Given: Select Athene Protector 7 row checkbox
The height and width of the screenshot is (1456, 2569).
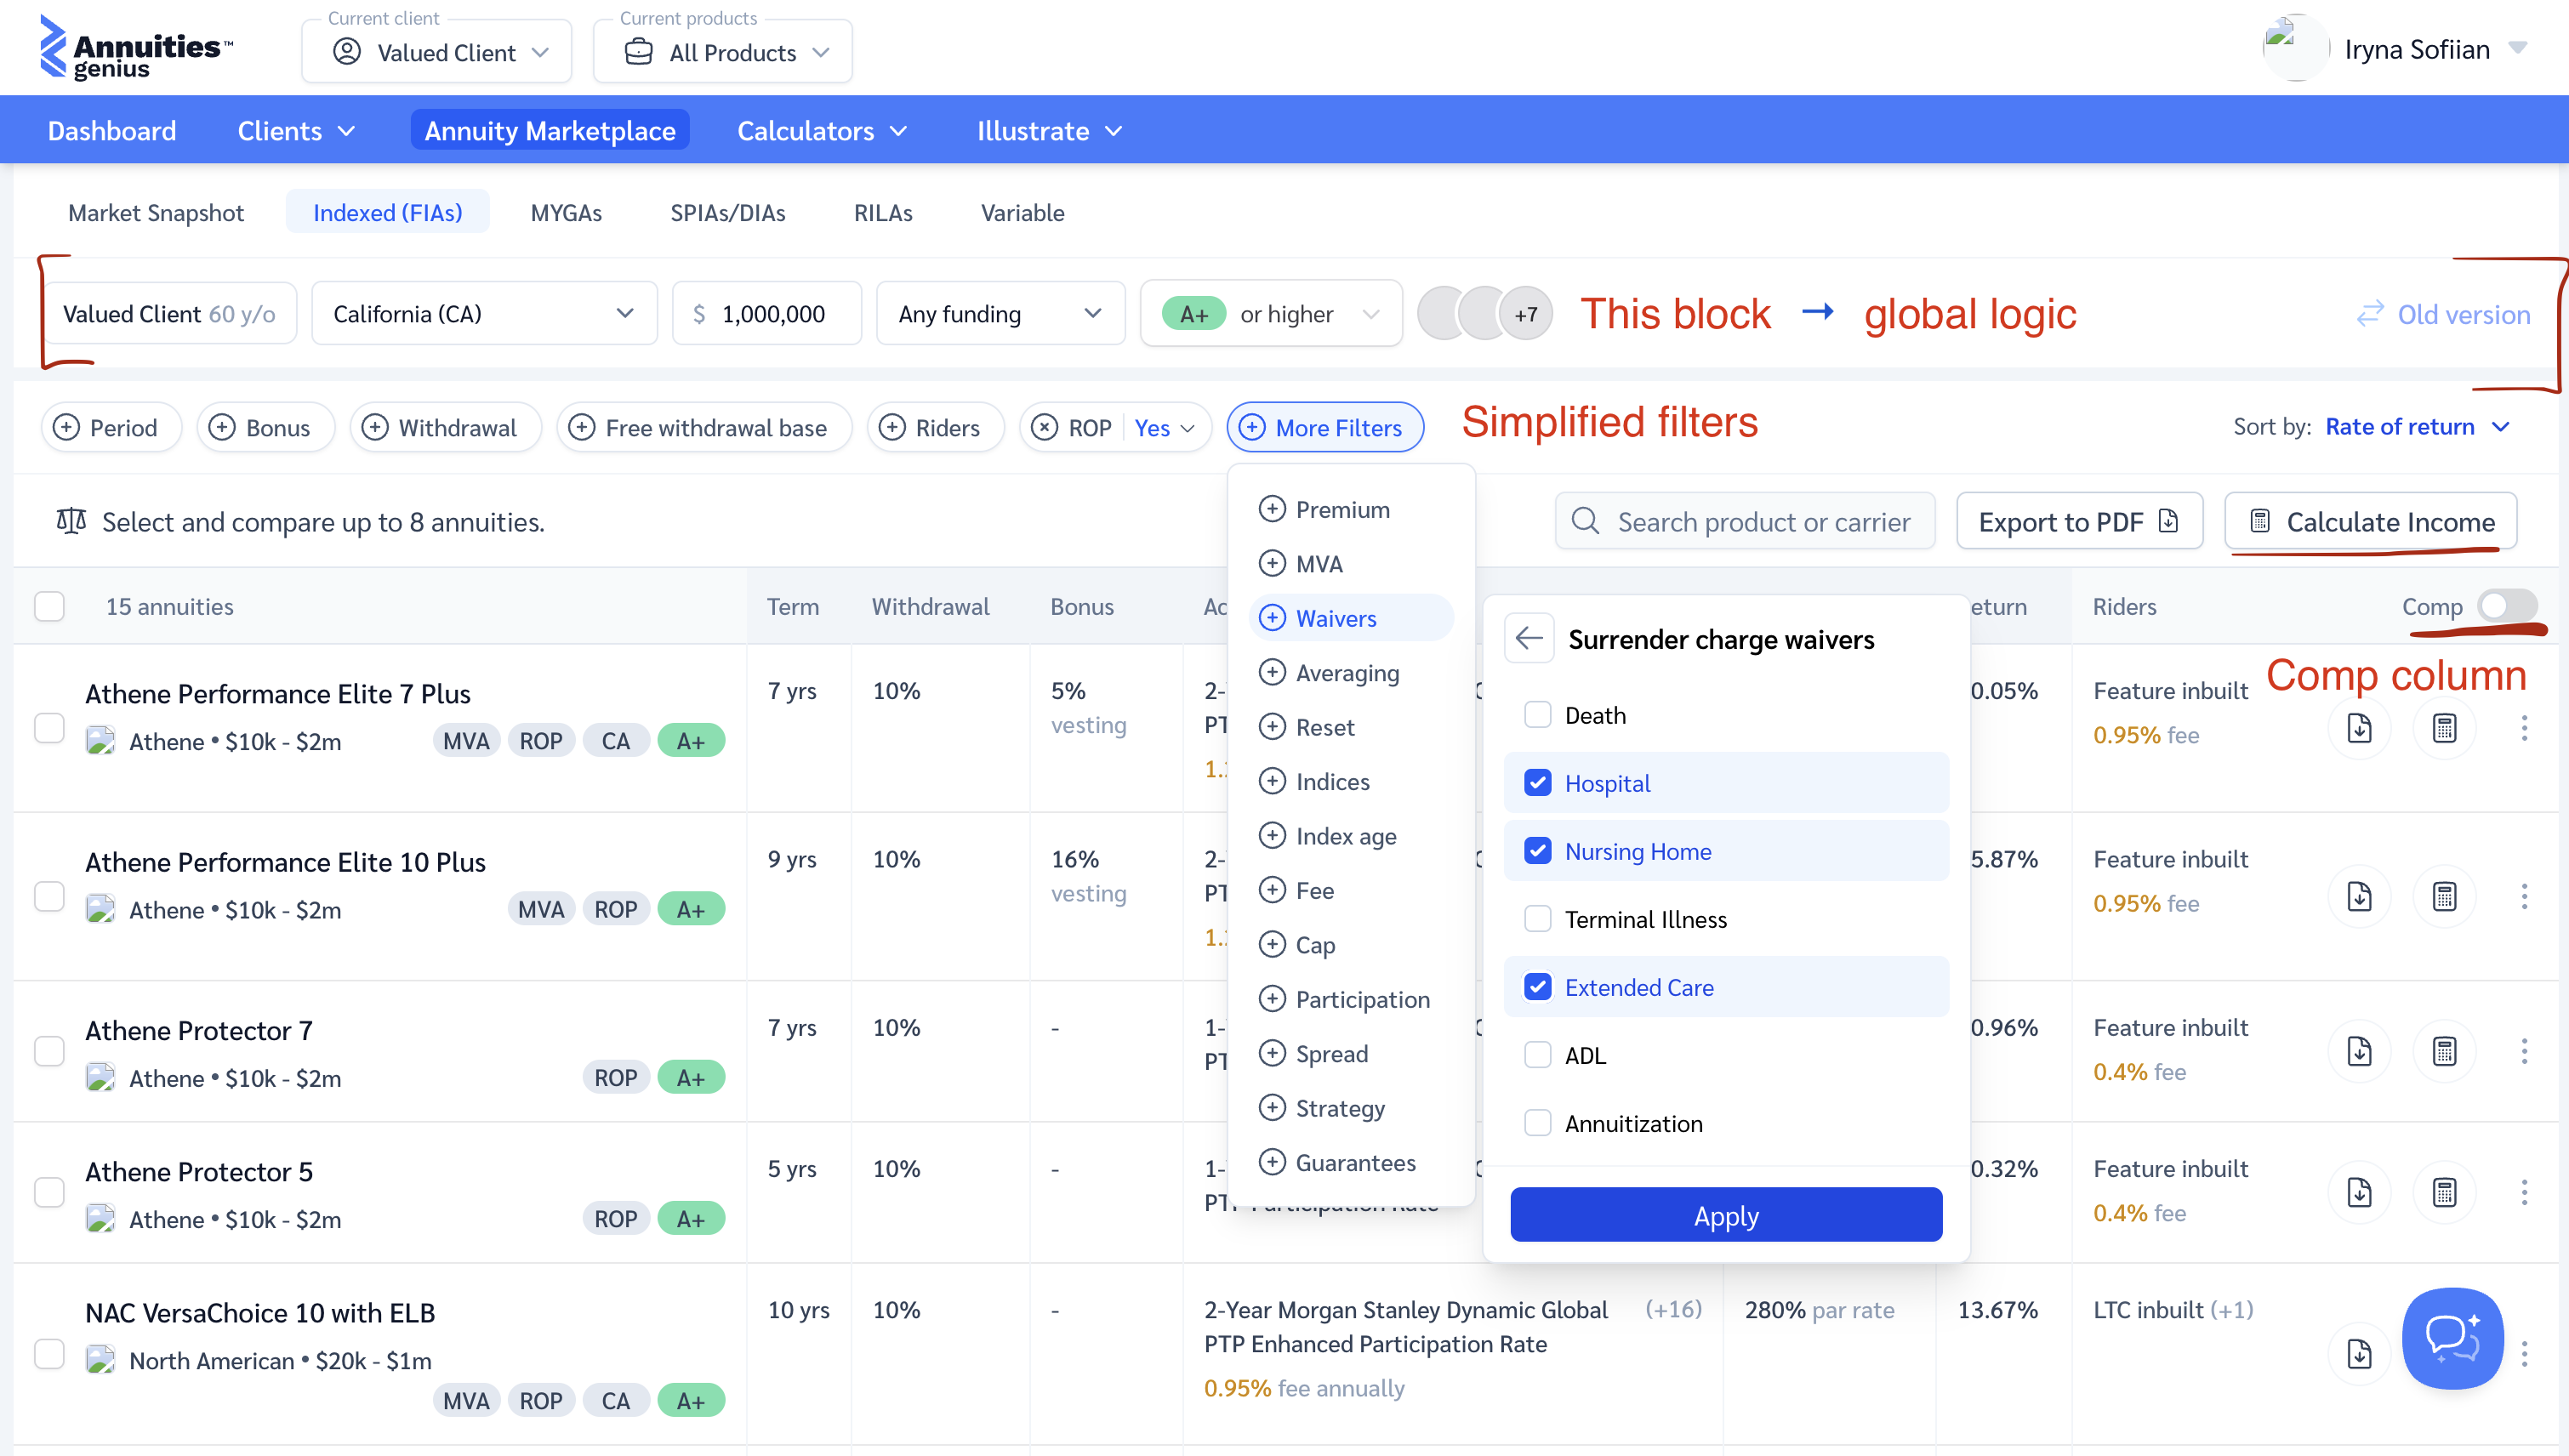Looking at the screenshot, I should 49,1051.
